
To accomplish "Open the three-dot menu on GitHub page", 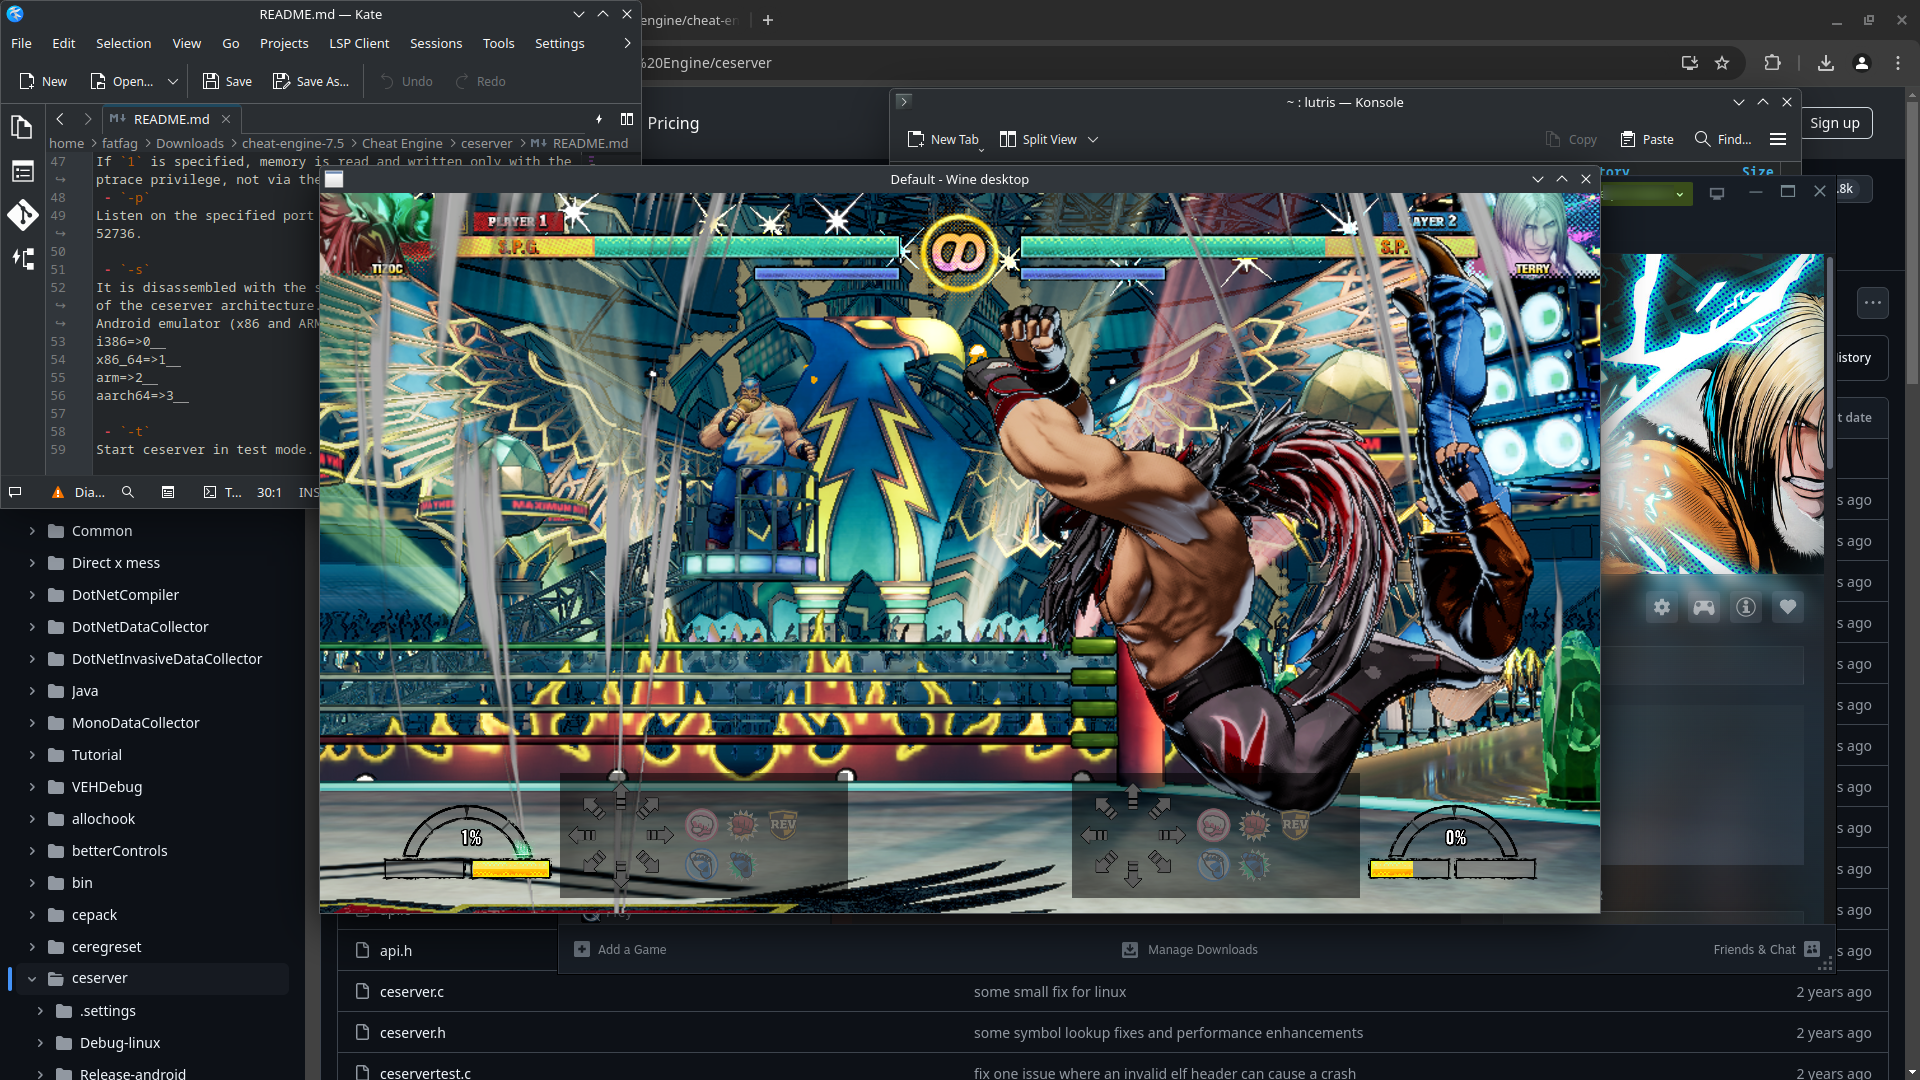I will (1873, 302).
